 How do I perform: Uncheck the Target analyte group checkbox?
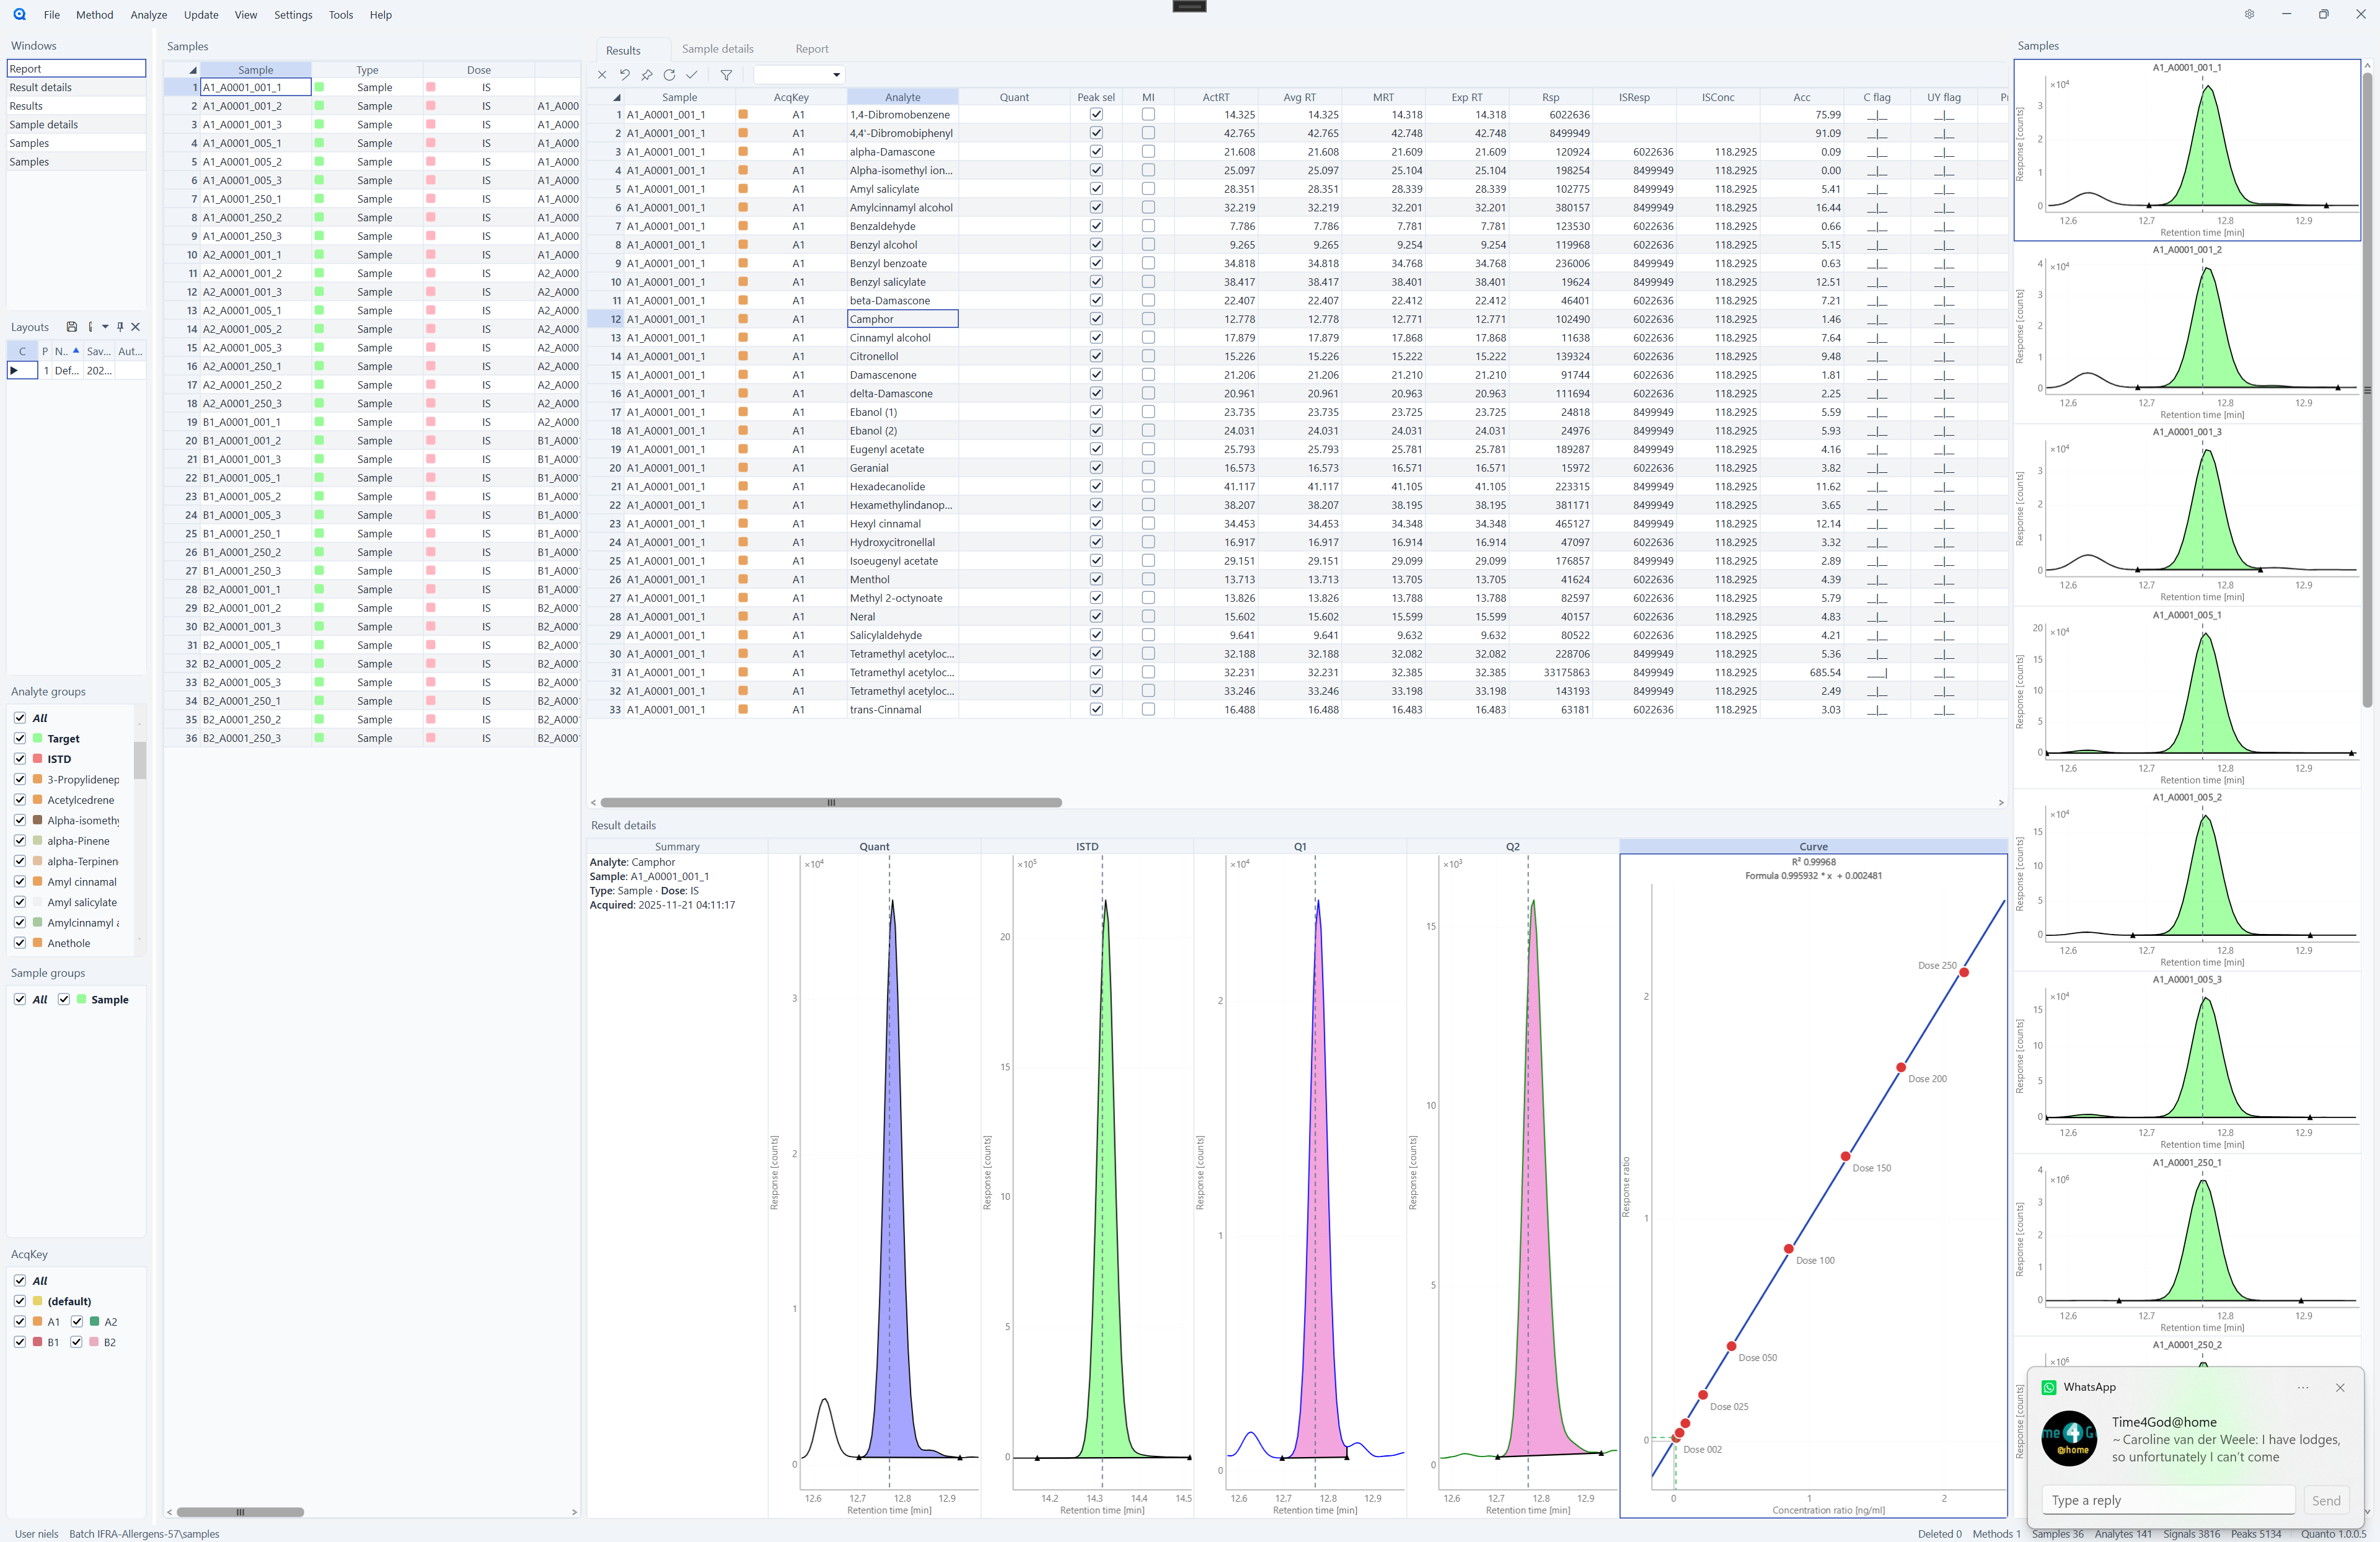coord(20,738)
